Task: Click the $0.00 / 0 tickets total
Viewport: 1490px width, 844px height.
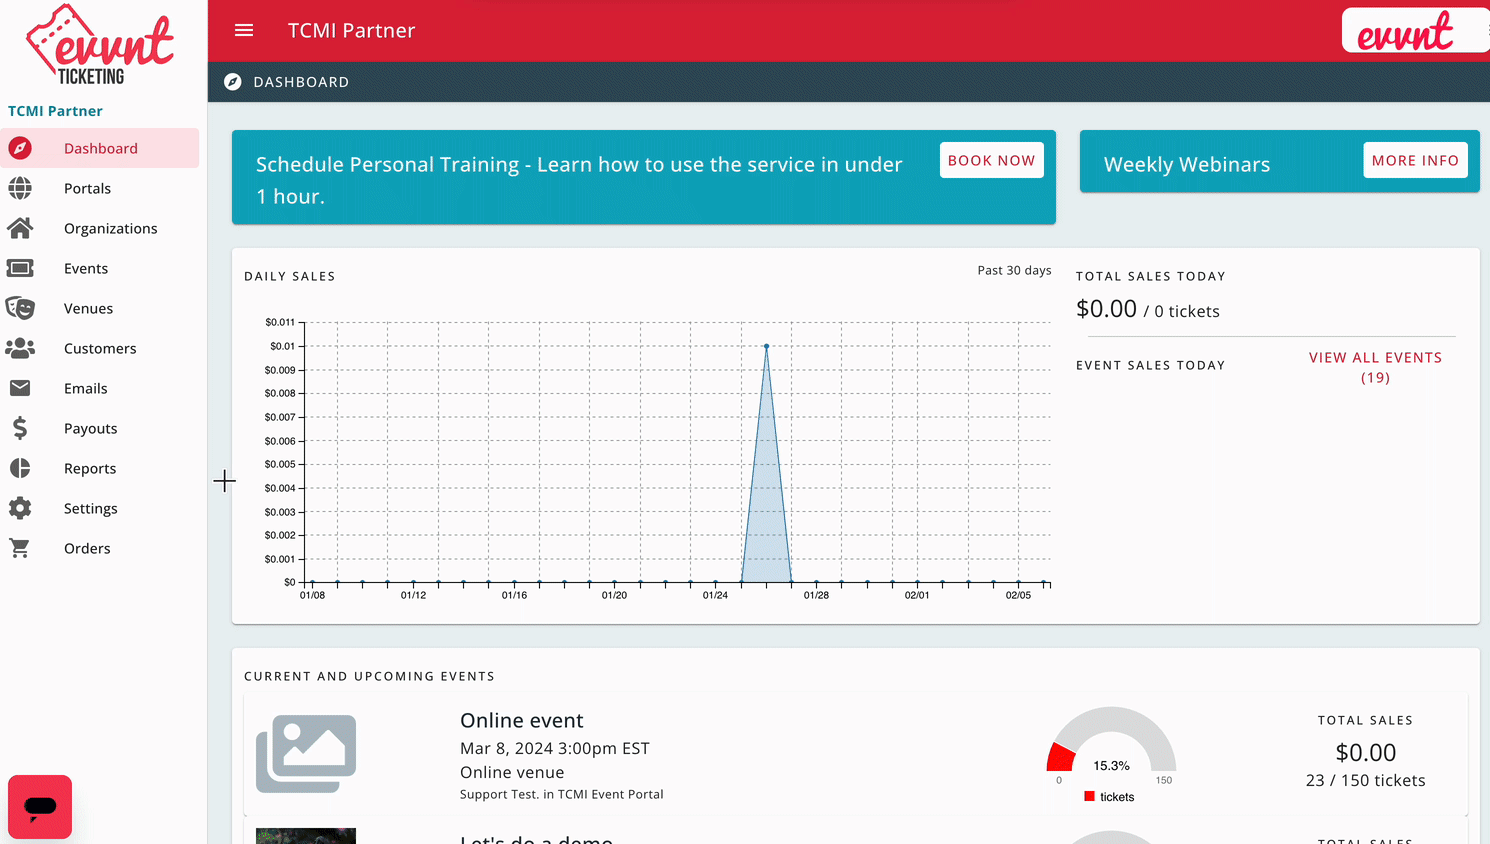Action: tap(1148, 310)
